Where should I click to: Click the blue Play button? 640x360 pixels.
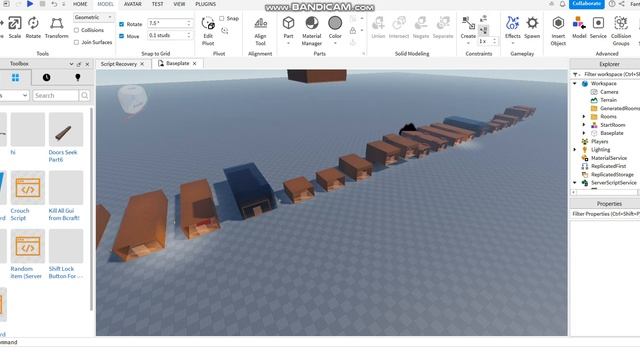[30, 4]
